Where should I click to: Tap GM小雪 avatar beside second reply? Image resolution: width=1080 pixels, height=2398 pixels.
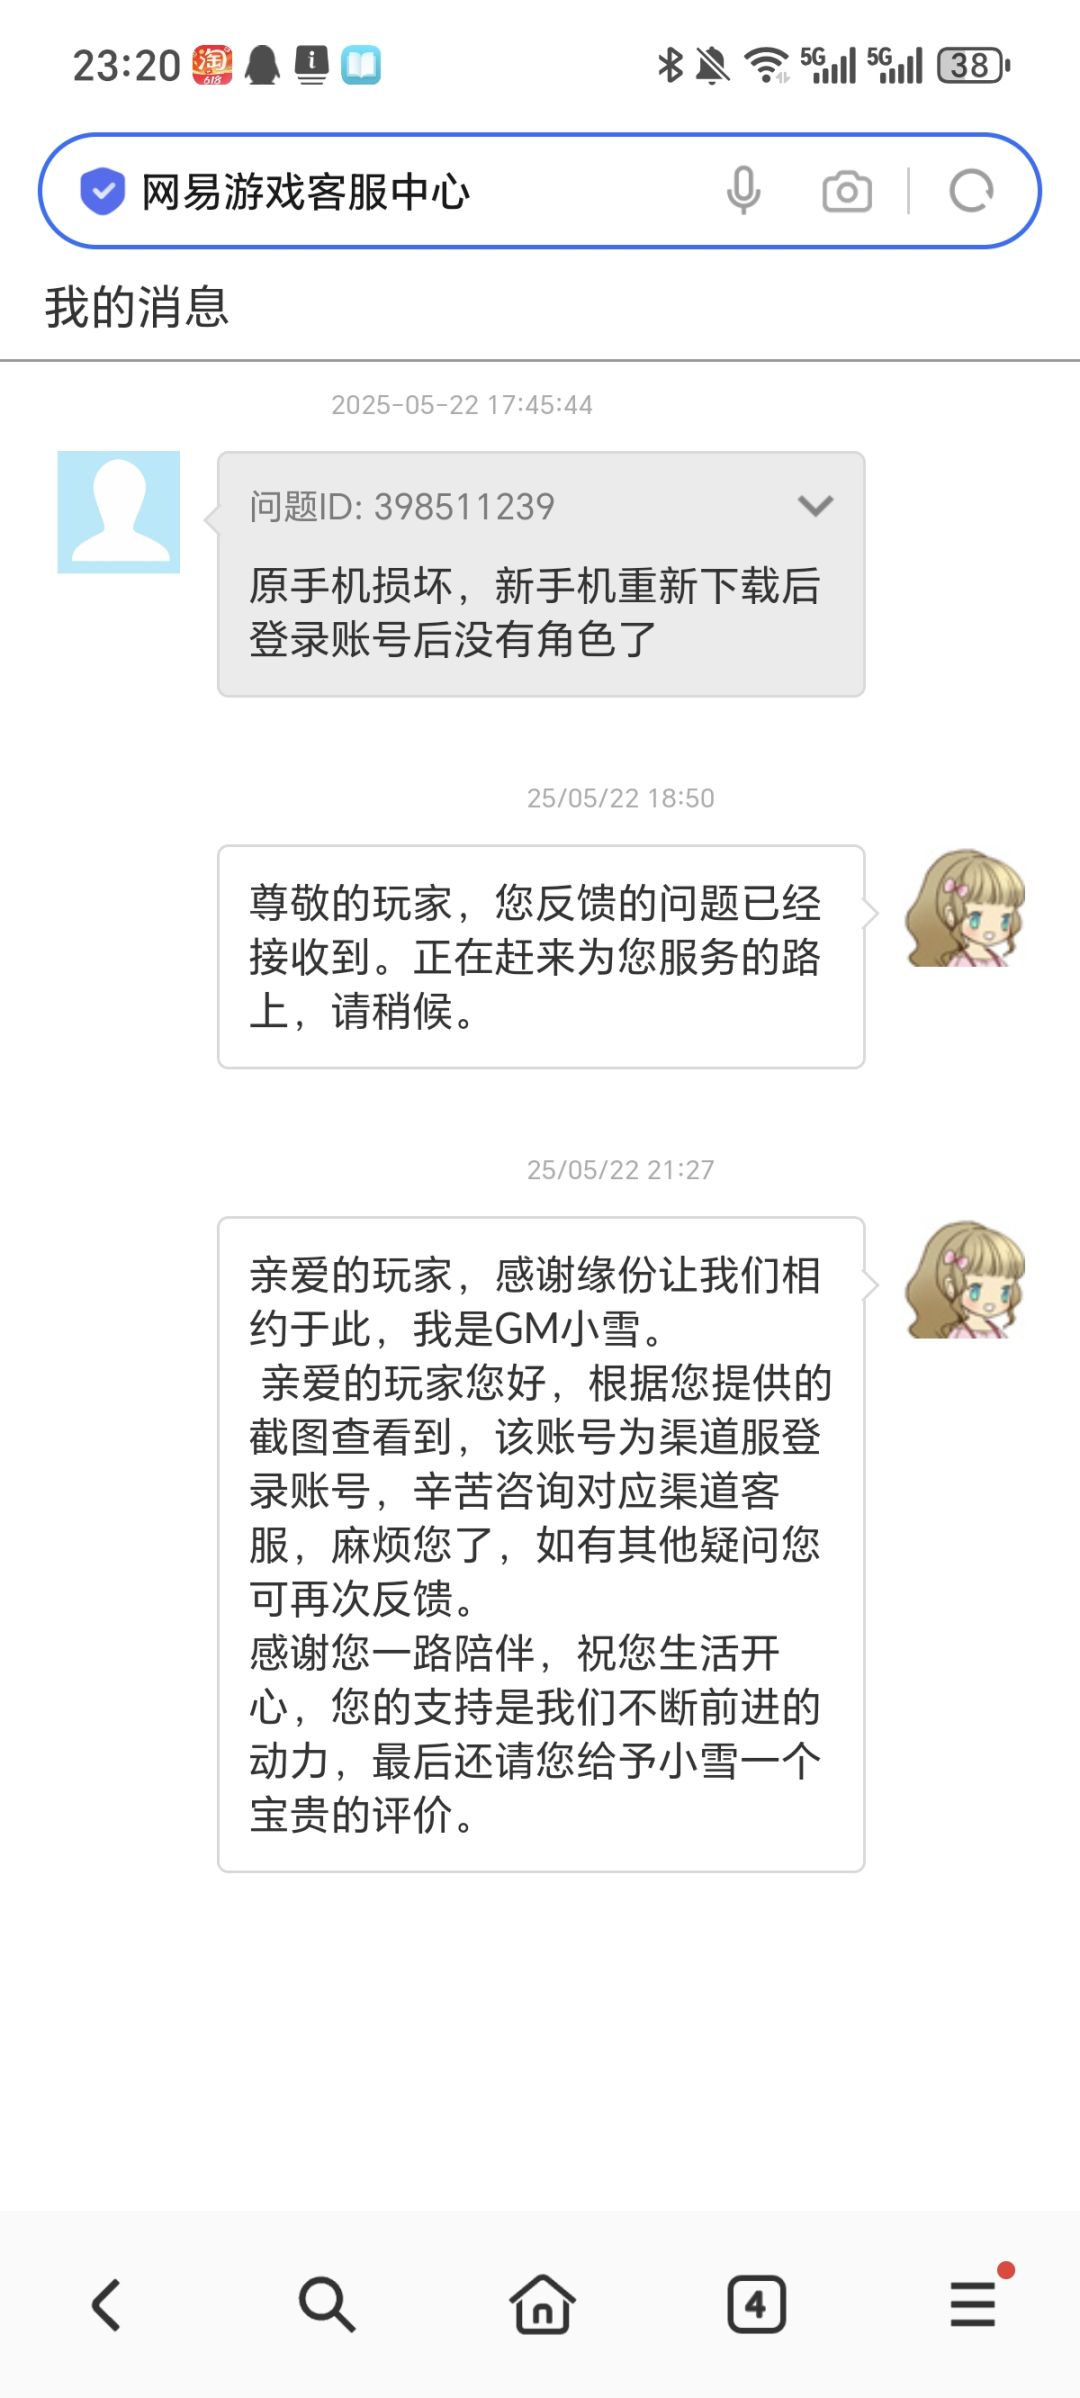point(964,1279)
